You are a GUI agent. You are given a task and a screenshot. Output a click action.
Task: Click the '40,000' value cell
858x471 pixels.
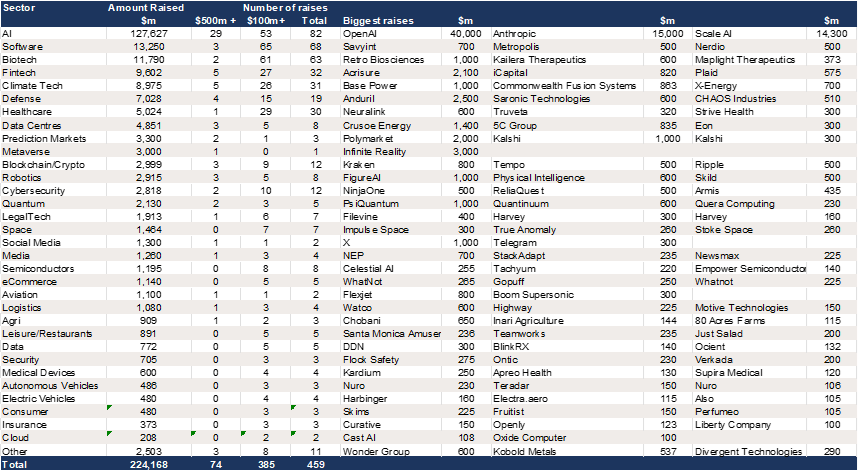point(465,34)
